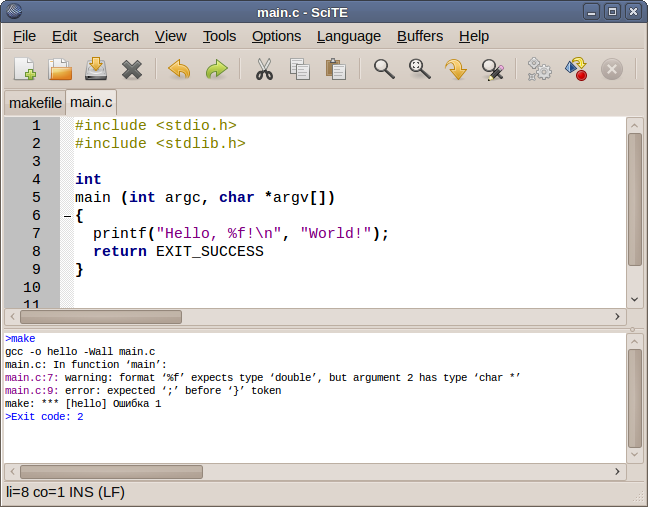Open the Tools menu
Screen dimensions: 648x507
[219, 36]
